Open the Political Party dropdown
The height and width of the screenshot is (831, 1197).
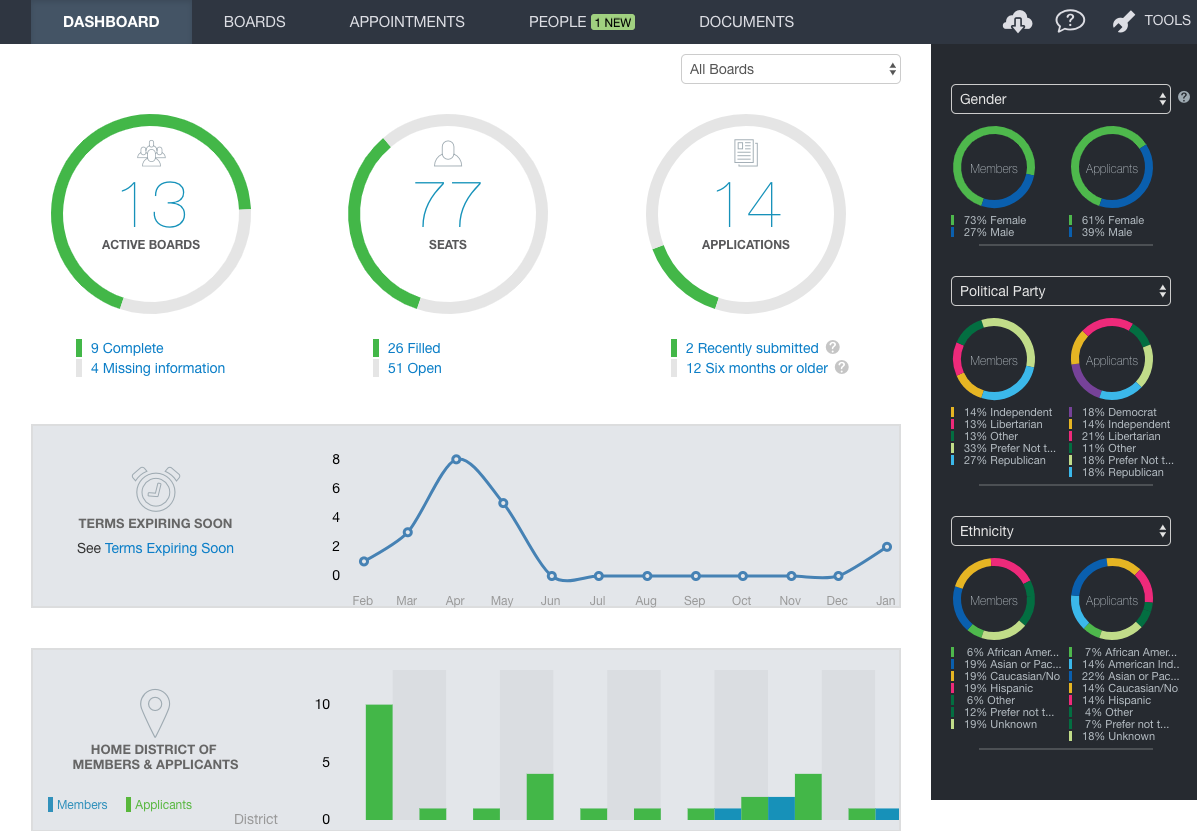click(1060, 291)
